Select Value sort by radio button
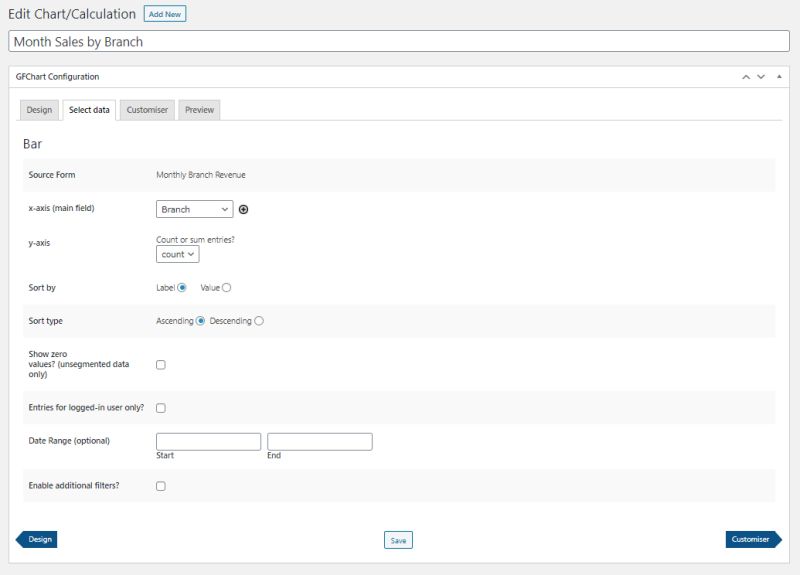 pyautogui.click(x=227, y=288)
